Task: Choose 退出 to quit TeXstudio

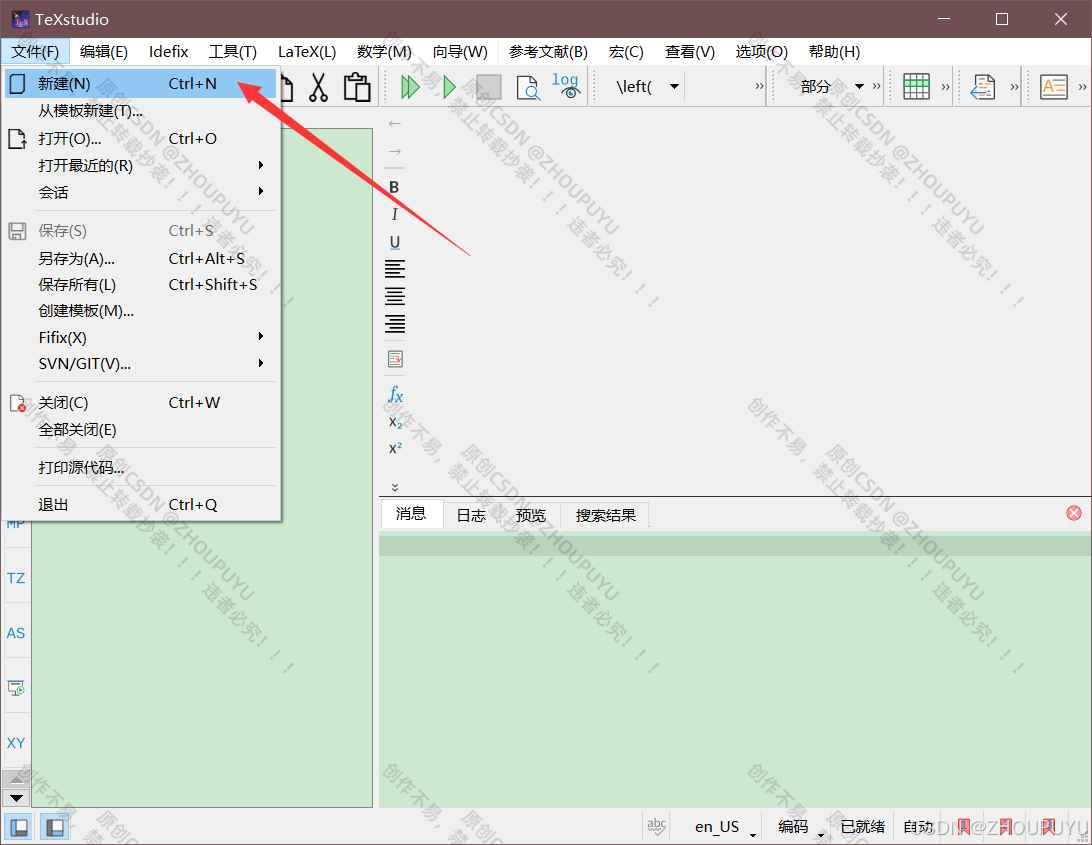Action: [141, 504]
